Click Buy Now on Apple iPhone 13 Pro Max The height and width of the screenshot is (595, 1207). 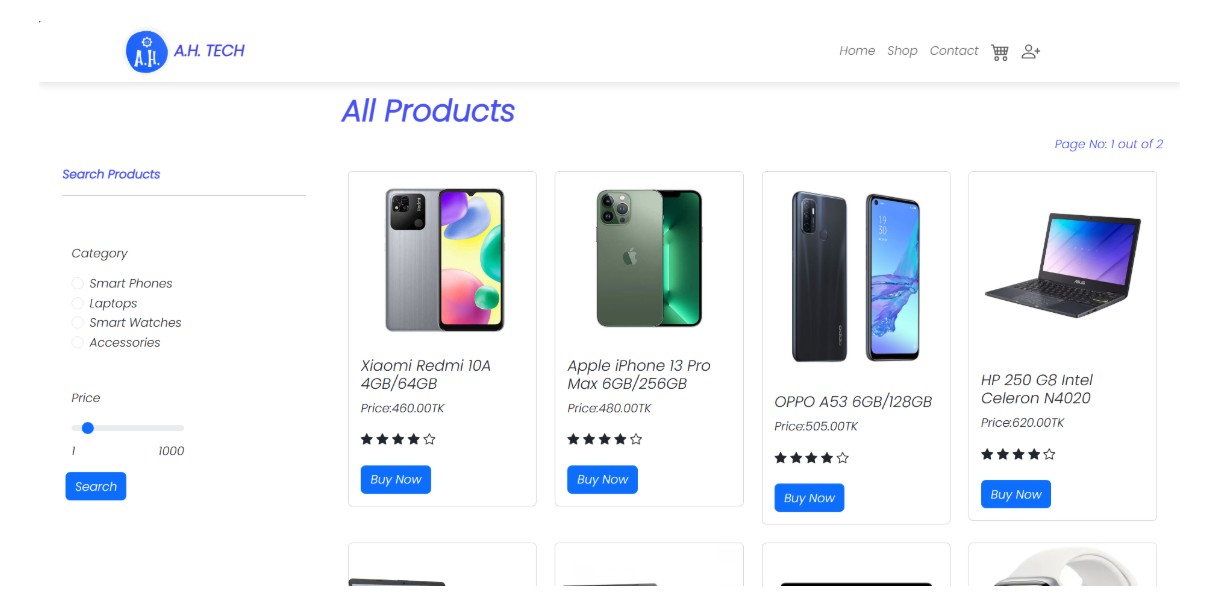pyautogui.click(x=602, y=479)
